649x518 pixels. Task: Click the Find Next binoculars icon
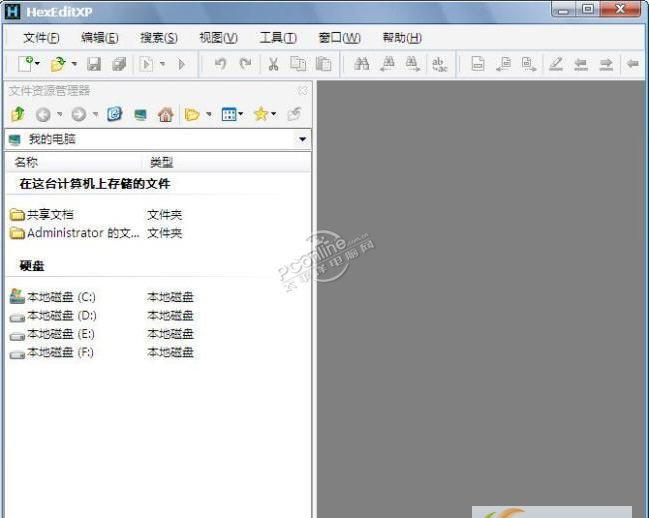coord(413,64)
